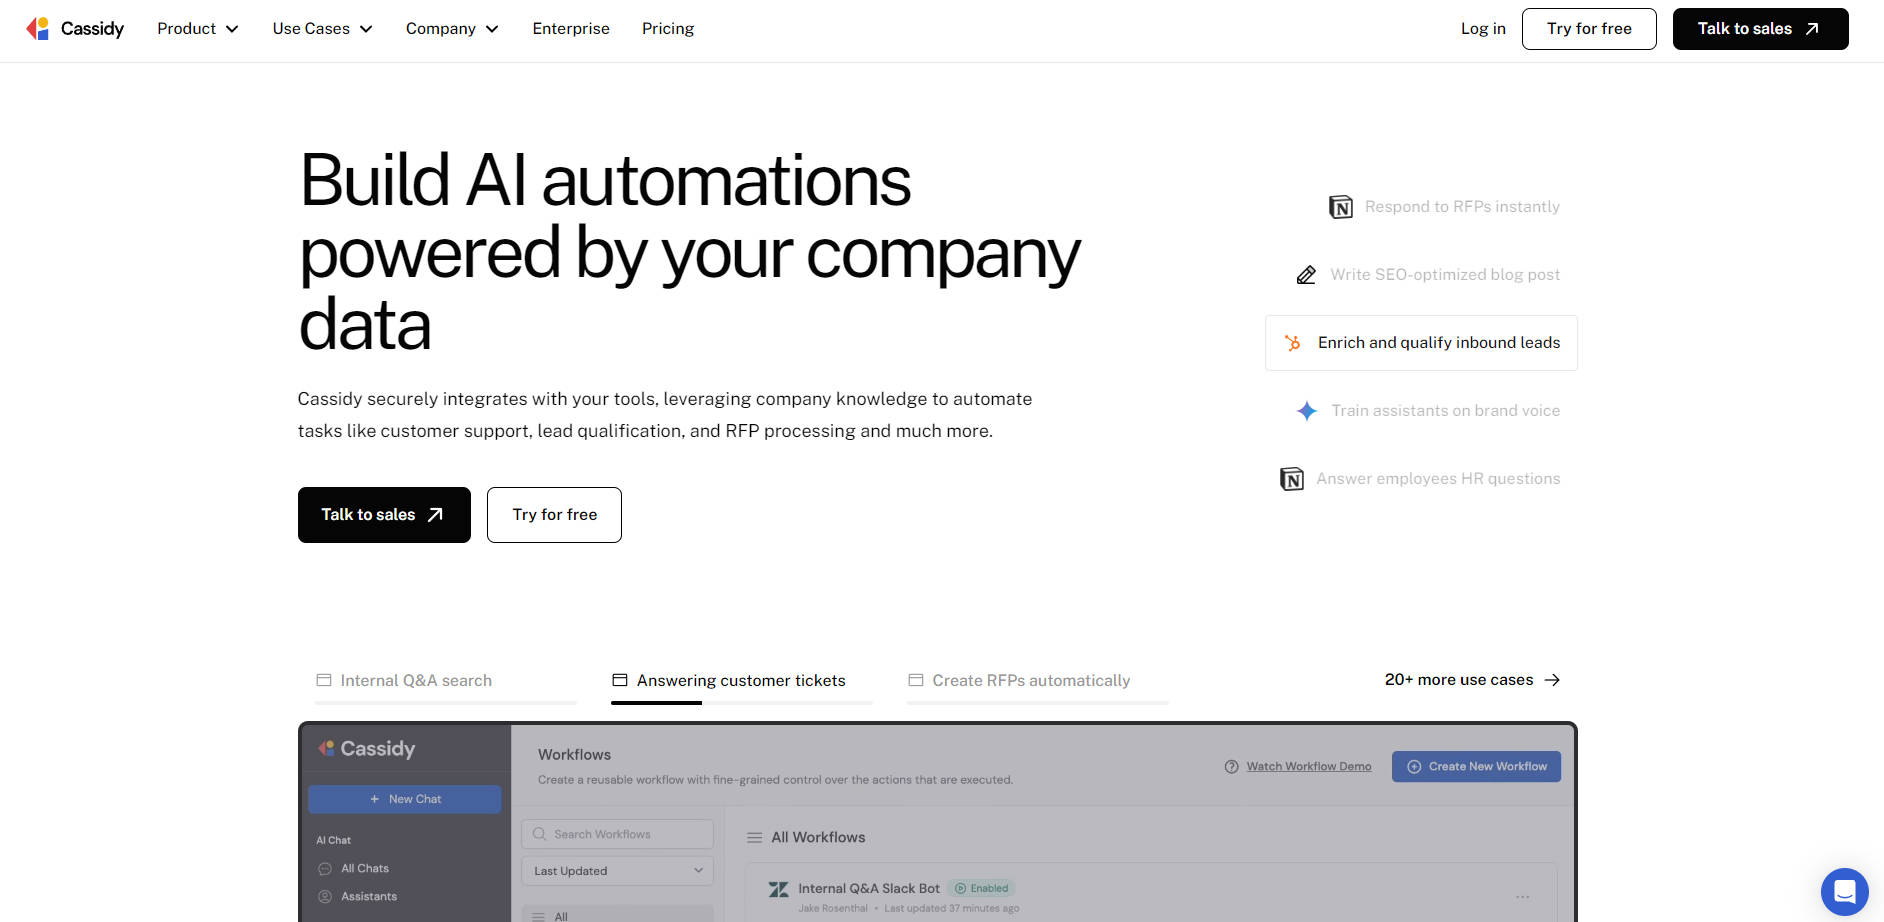Click window icon on customer tickets tab
This screenshot has height=922, width=1884.
[620, 680]
